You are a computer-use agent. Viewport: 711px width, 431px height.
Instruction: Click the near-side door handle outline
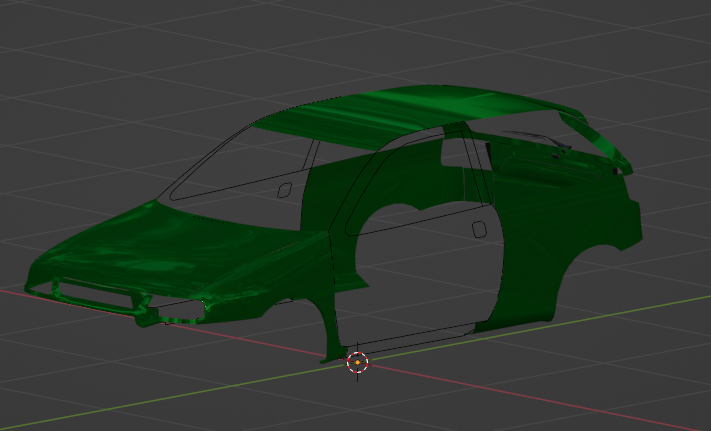coord(479,229)
